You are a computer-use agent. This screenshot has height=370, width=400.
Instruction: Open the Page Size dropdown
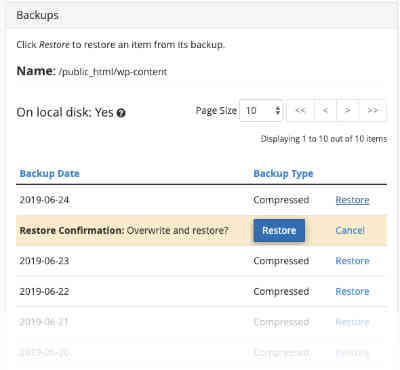pos(261,110)
